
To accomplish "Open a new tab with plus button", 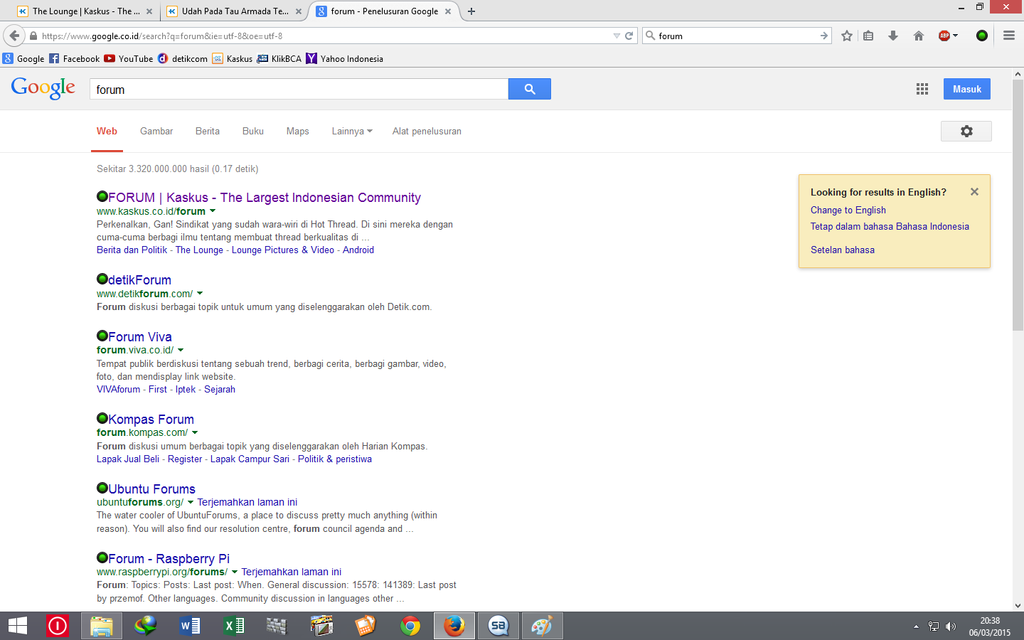I will [471, 11].
